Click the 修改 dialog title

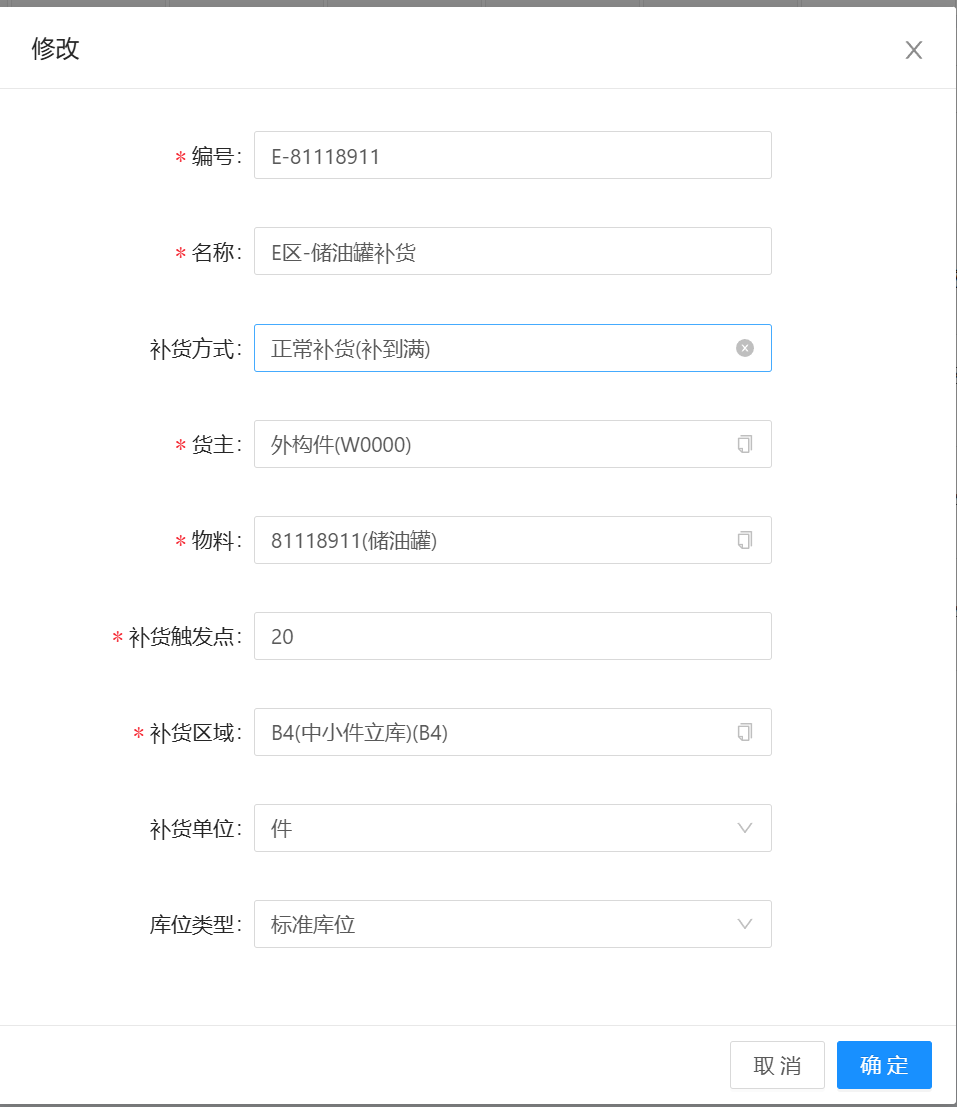point(56,49)
